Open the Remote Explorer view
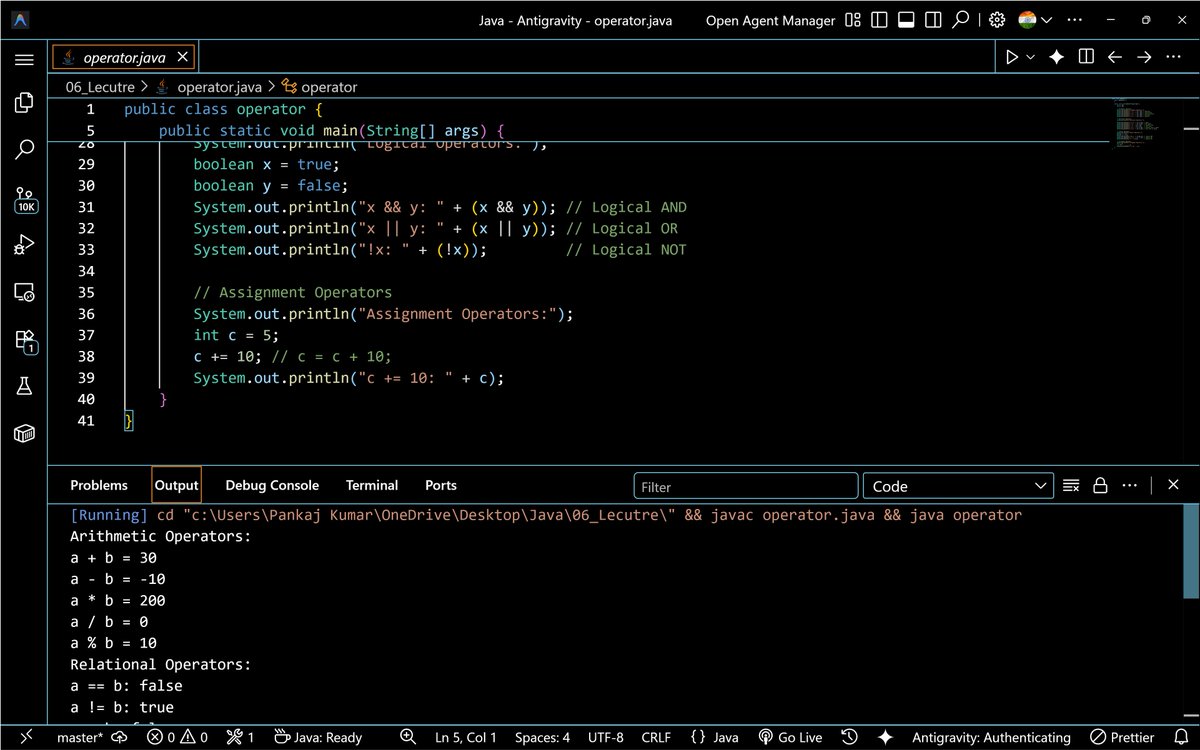1200x750 pixels. tap(24, 292)
